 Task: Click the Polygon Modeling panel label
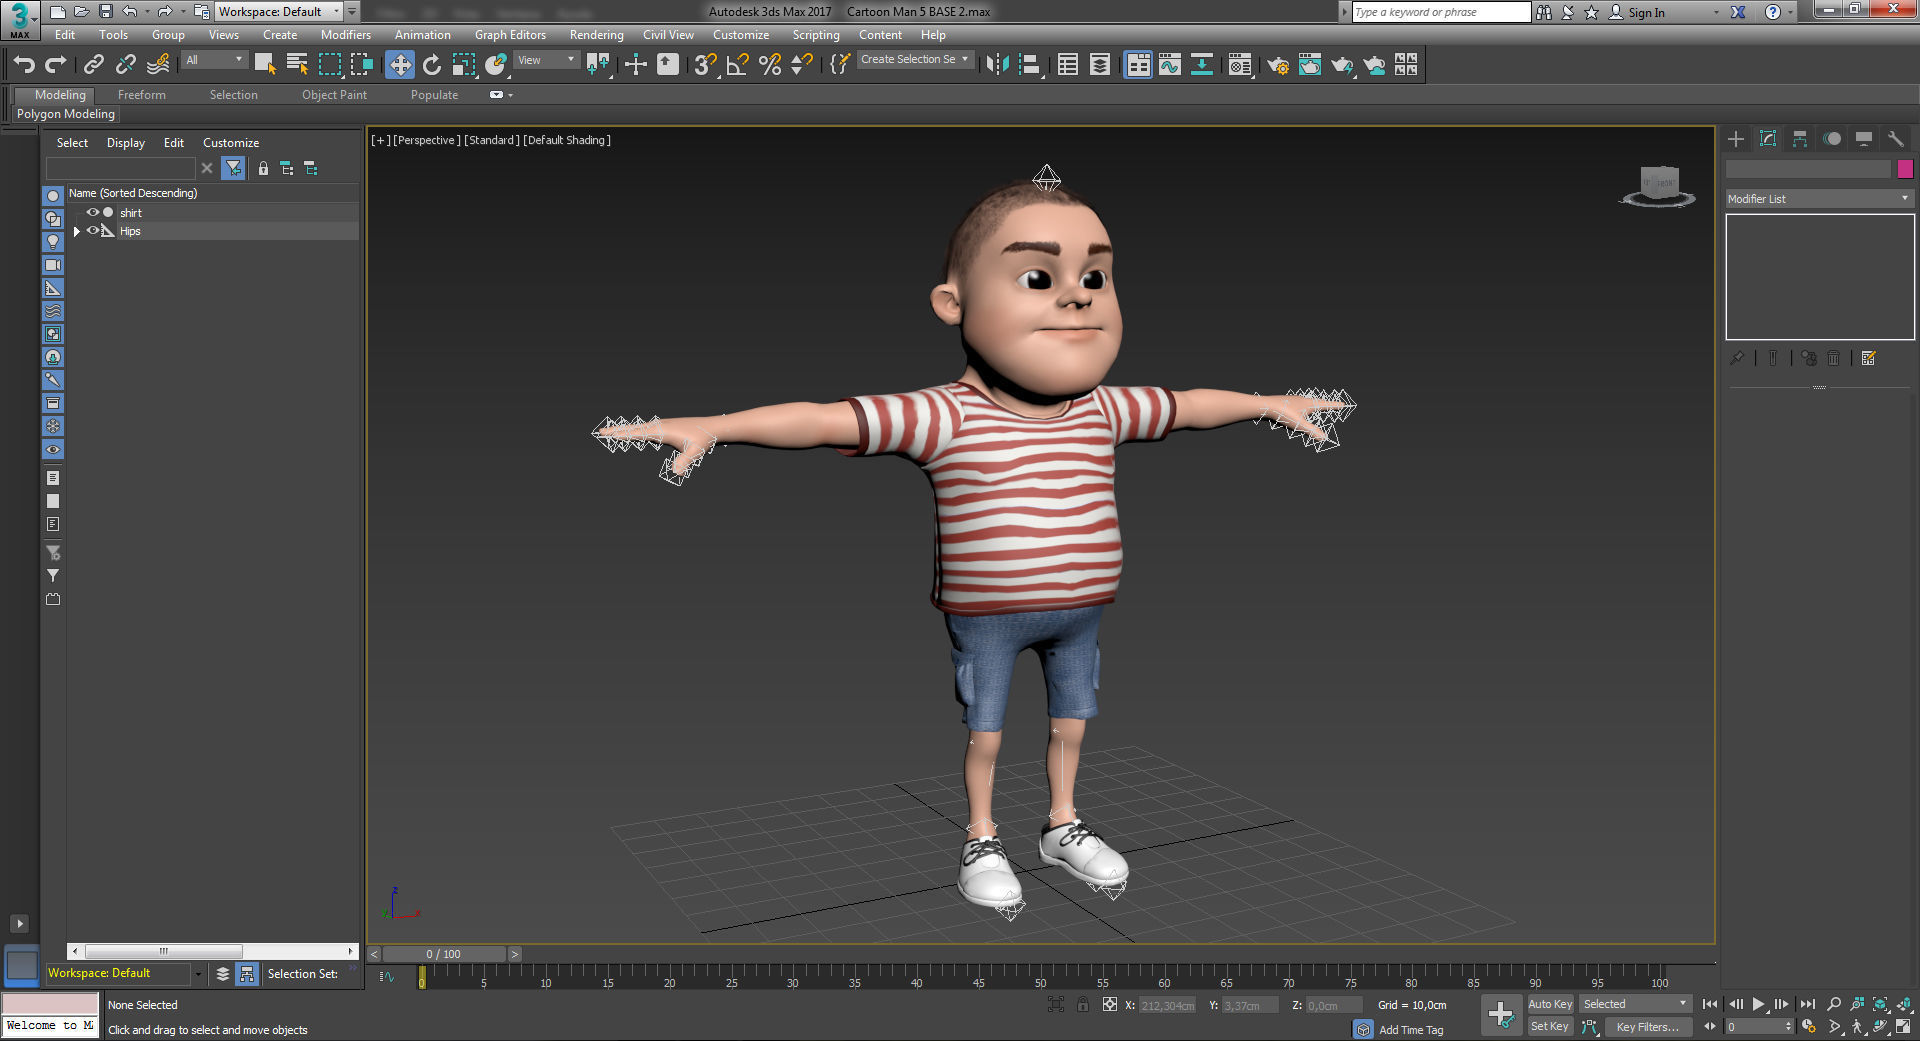pyautogui.click(x=66, y=114)
